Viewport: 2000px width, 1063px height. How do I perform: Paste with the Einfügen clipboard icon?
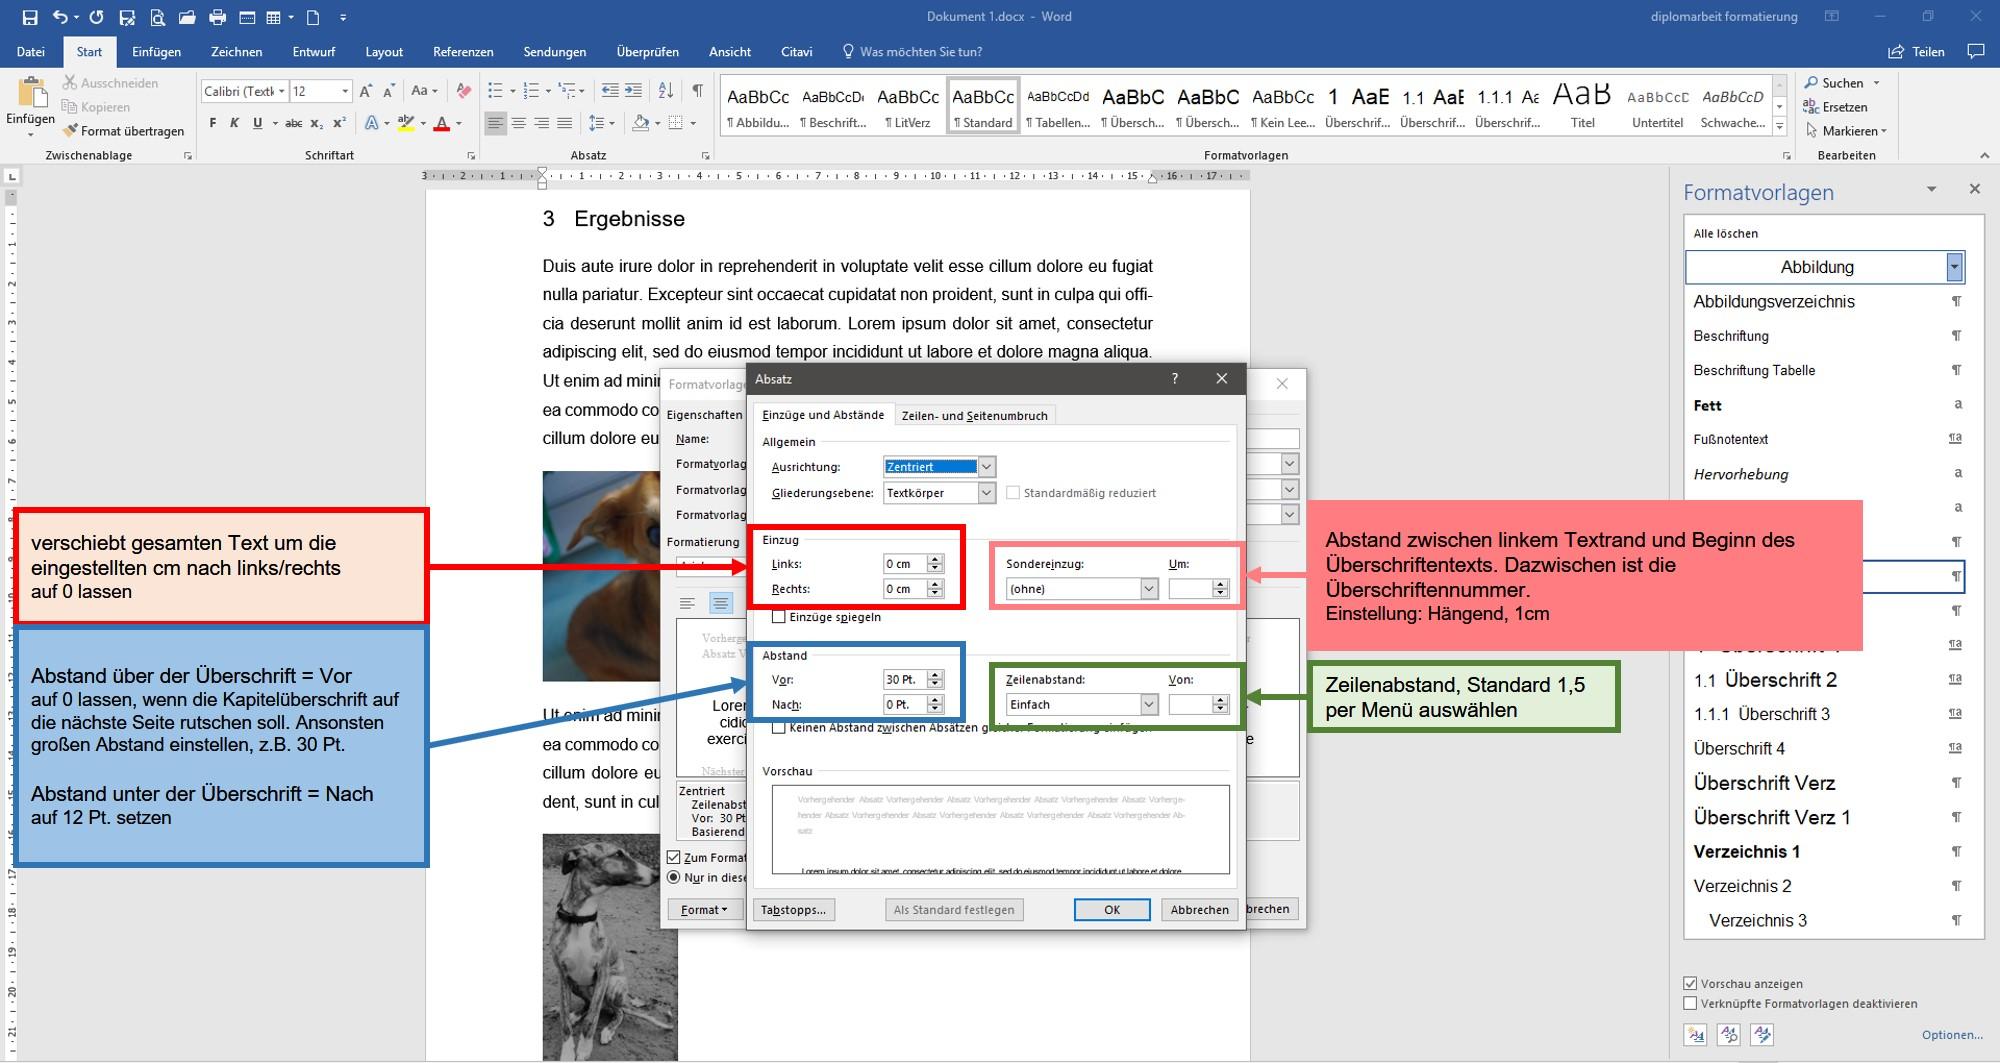31,93
